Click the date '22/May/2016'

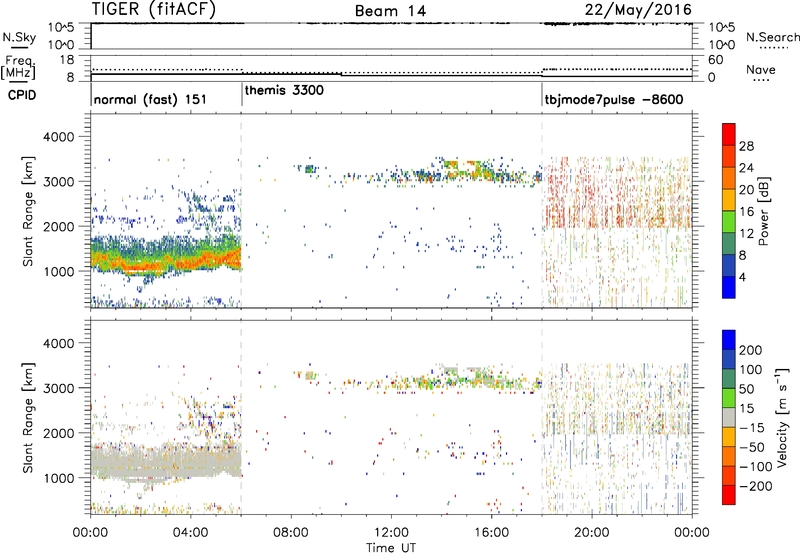coord(638,9)
